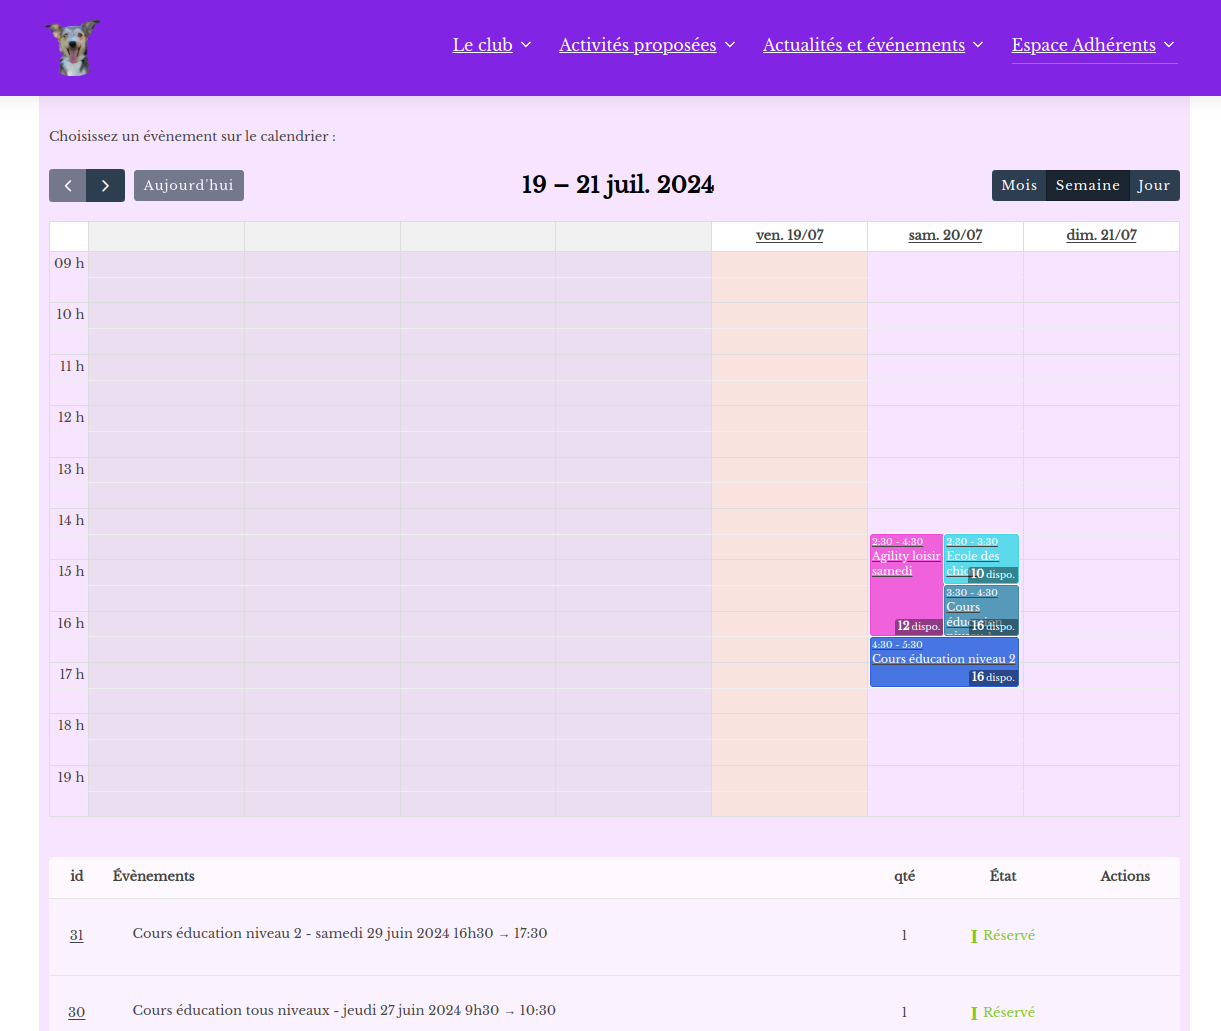Screen dimensions: 1221x1031
Task: Open reservation id 30 link
Action: 77,1013
